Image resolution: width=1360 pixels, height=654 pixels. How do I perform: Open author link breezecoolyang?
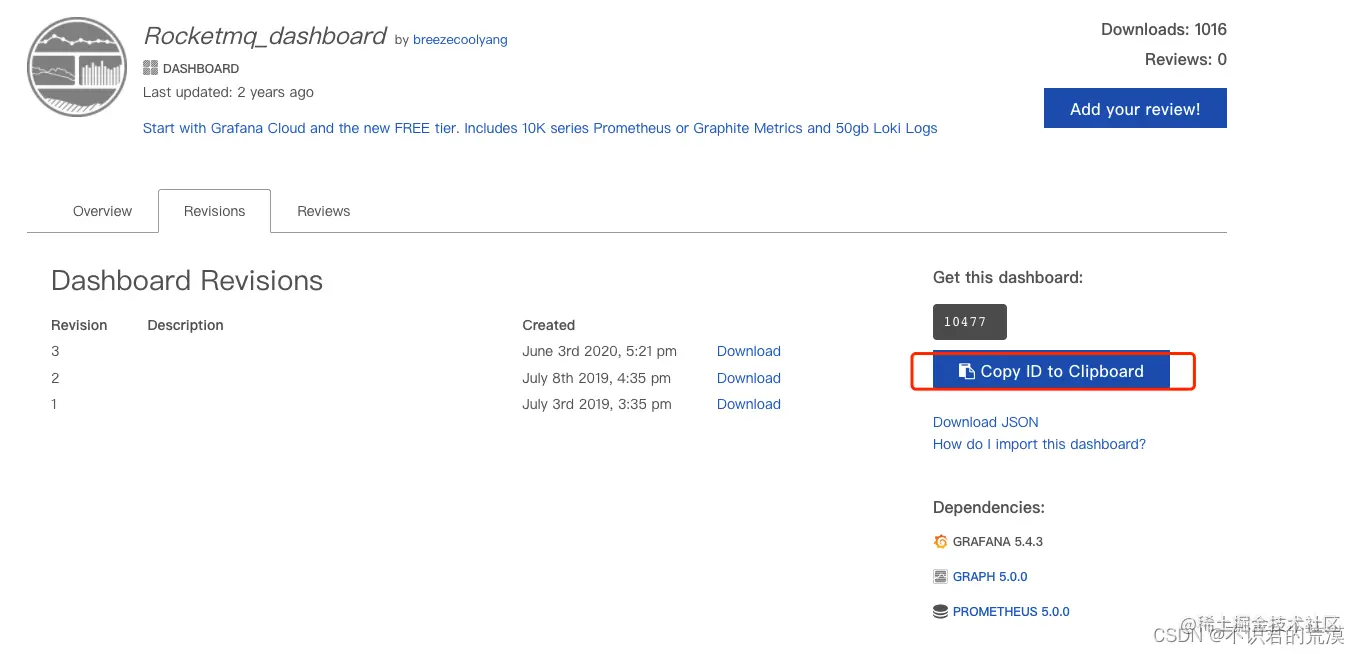point(460,40)
